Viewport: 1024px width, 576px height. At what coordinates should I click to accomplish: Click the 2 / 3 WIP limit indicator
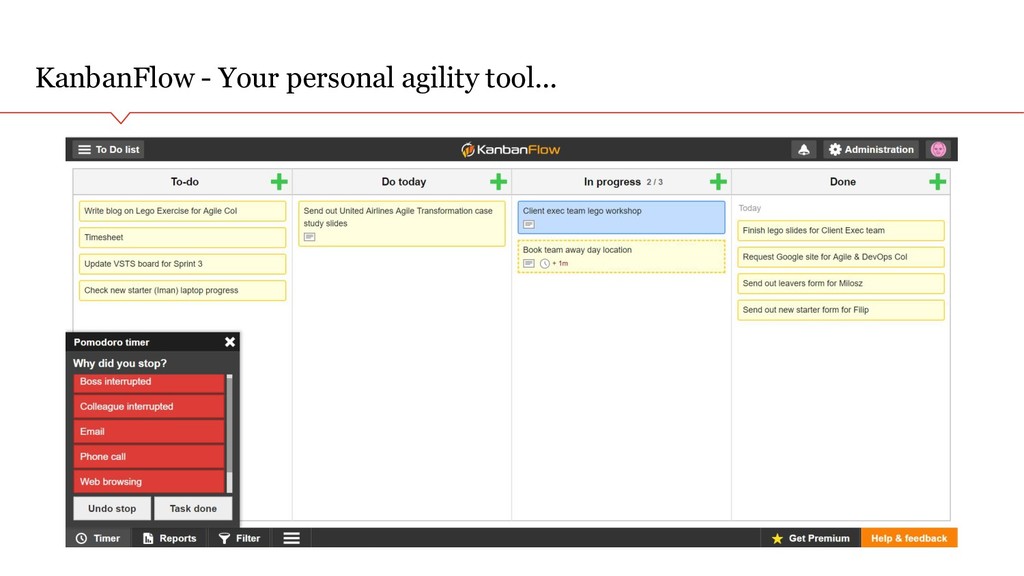(x=655, y=182)
